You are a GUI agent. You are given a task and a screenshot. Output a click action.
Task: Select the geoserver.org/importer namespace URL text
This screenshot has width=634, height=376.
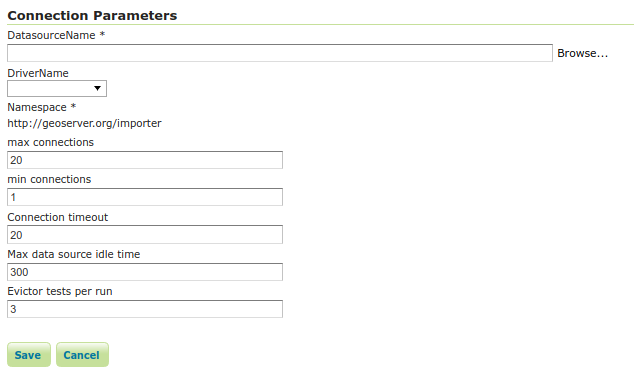pyautogui.click(x=84, y=123)
